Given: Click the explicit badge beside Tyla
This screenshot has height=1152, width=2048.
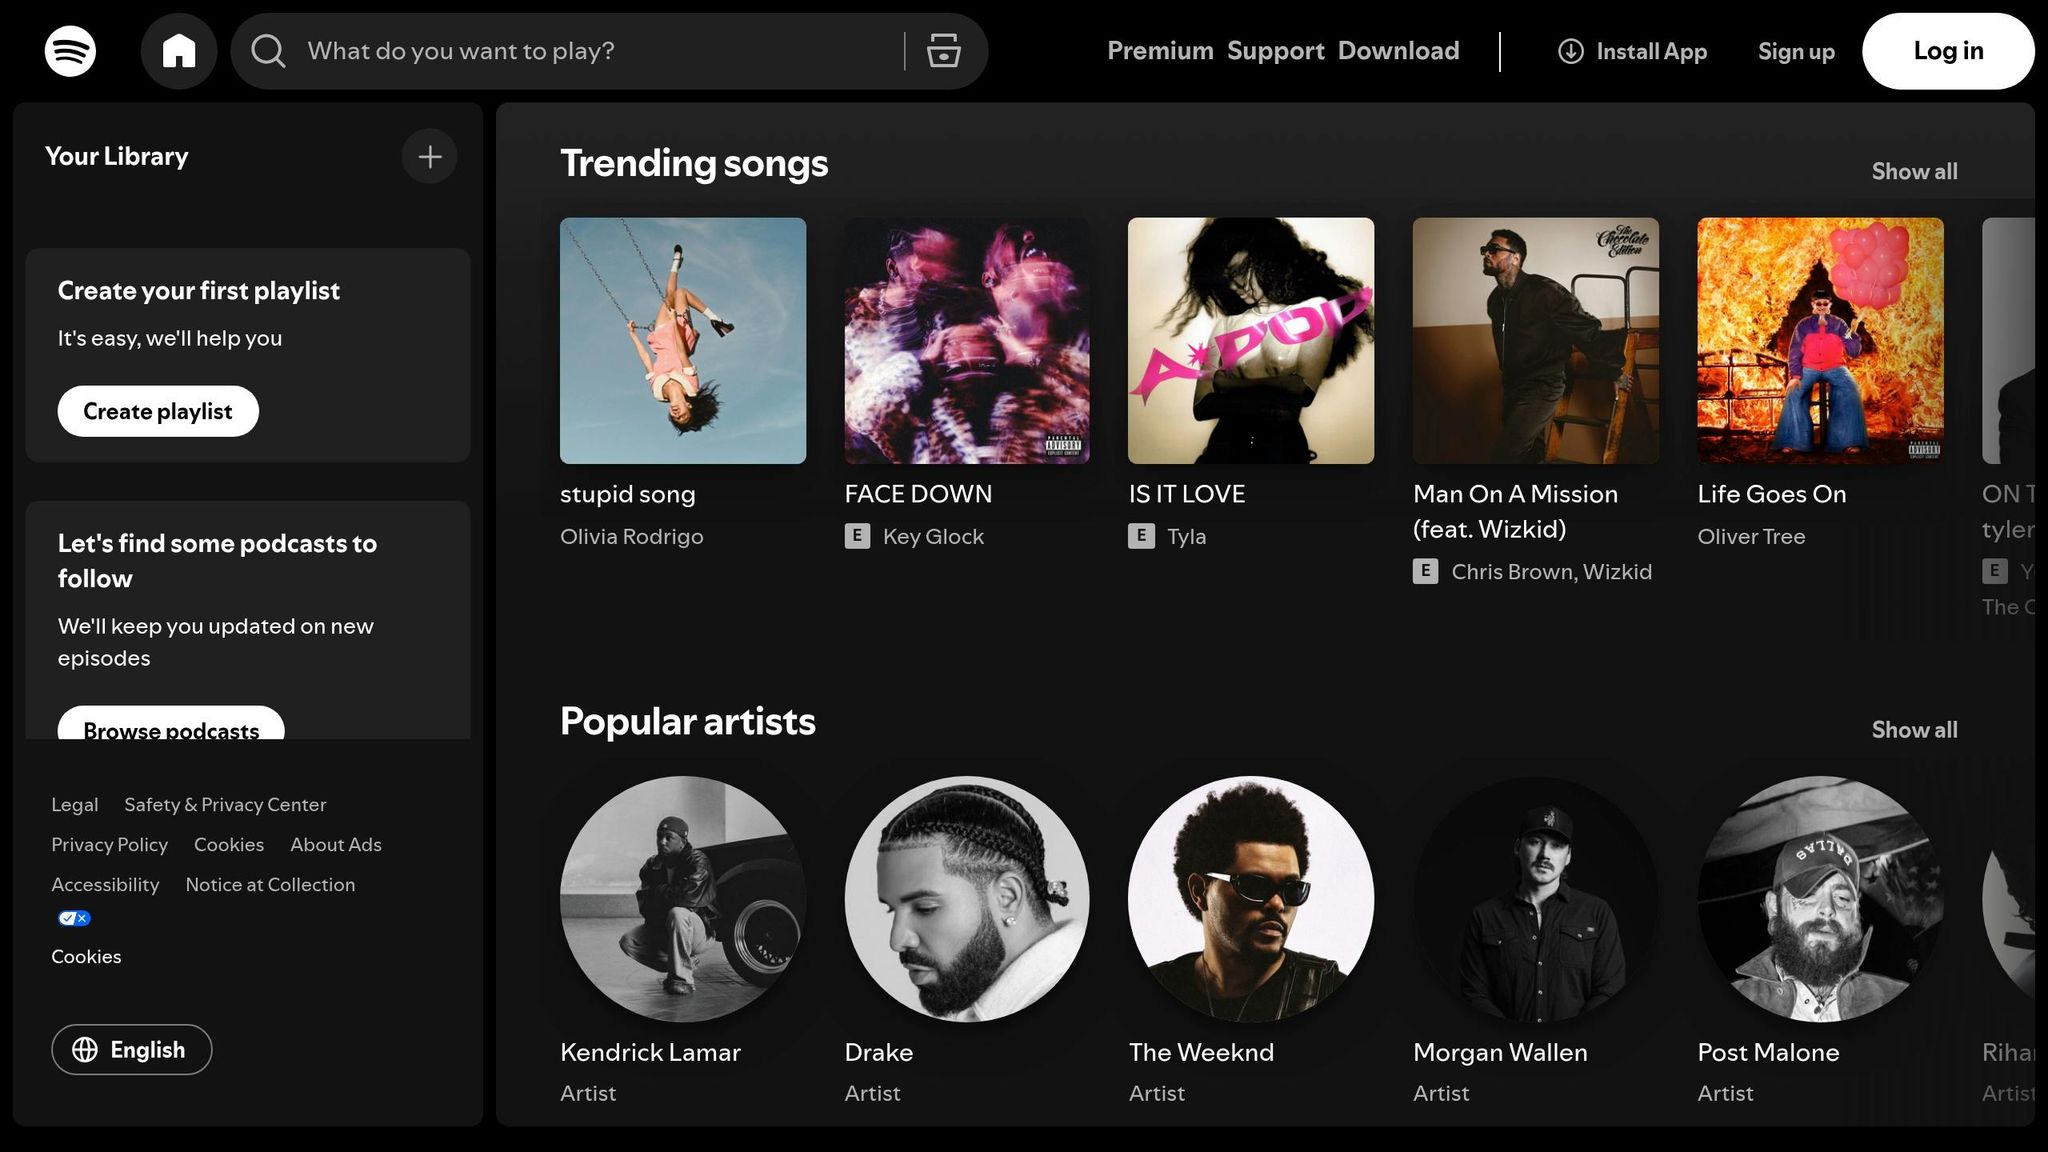Looking at the screenshot, I should [x=1141, y=536].
